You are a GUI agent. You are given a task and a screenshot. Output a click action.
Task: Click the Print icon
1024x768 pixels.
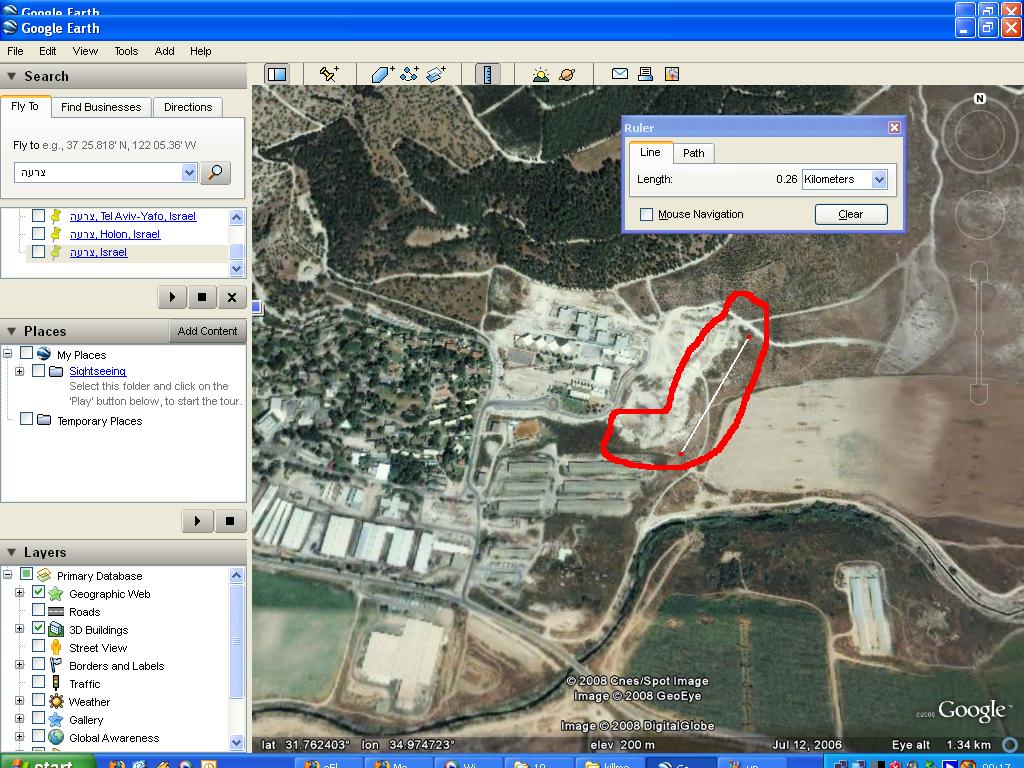click(646, 74)
